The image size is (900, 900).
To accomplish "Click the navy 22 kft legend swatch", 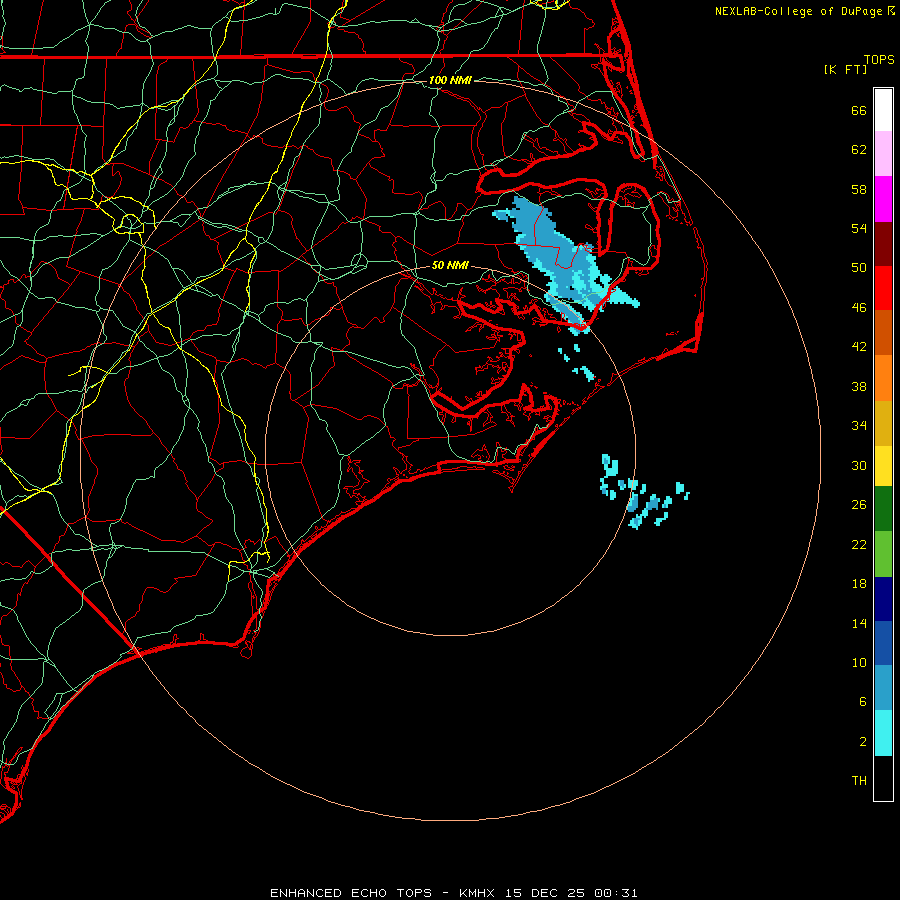I will [x=883, y=599].
